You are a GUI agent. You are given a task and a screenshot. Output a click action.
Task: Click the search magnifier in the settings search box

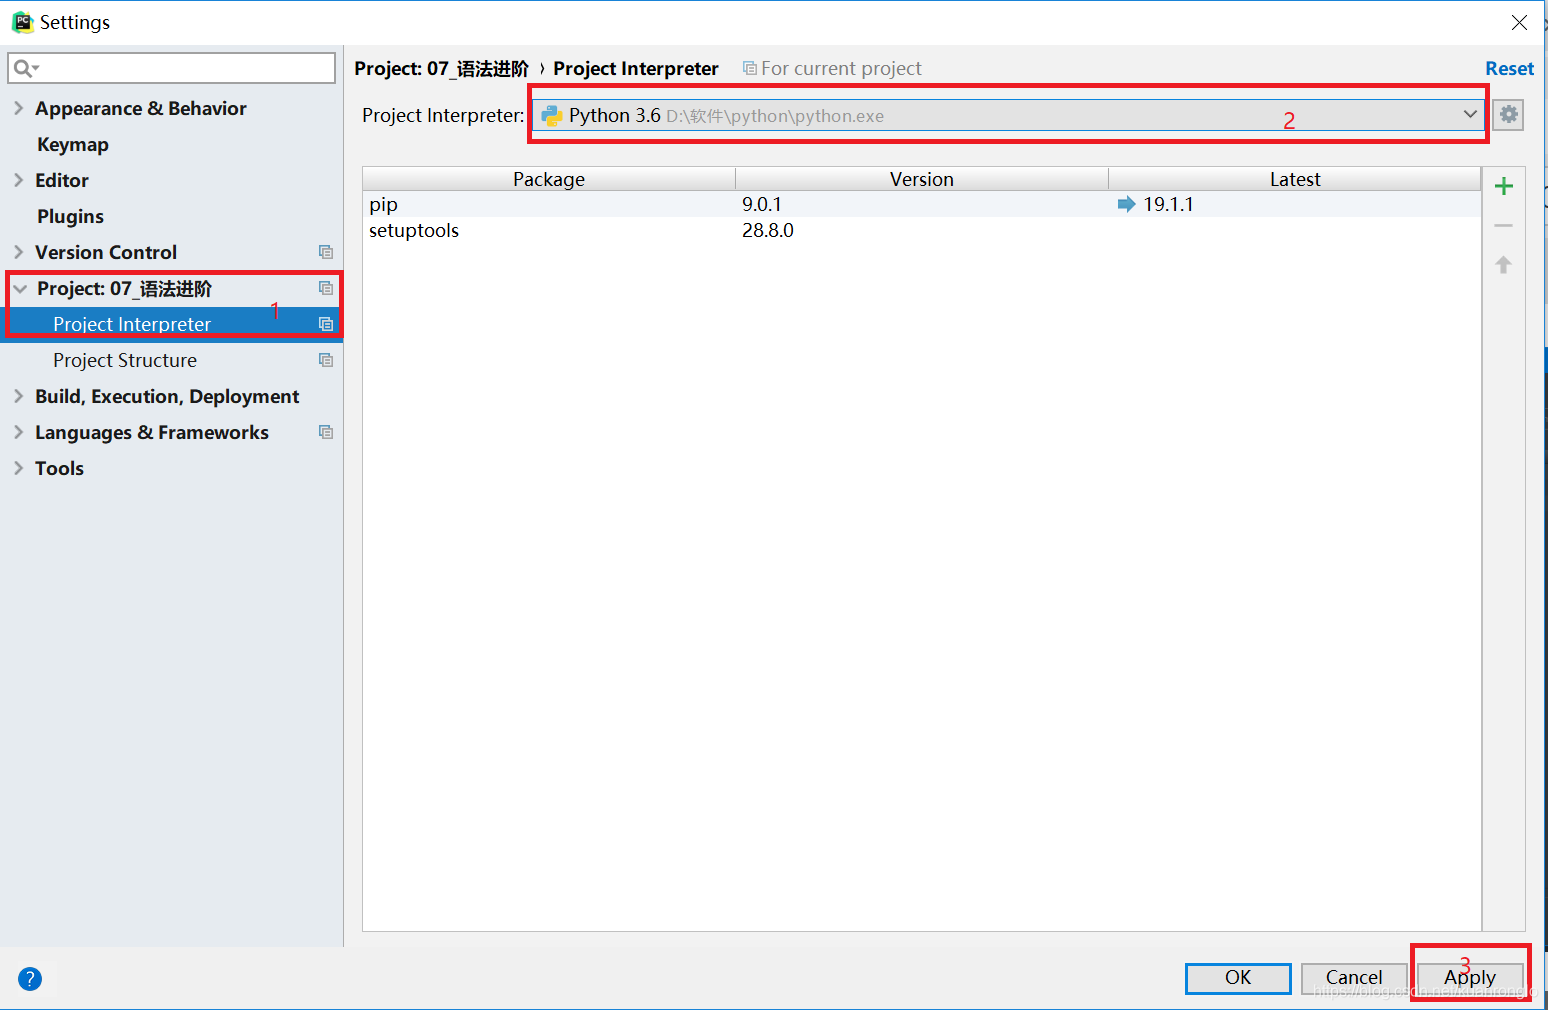point(21,67)
